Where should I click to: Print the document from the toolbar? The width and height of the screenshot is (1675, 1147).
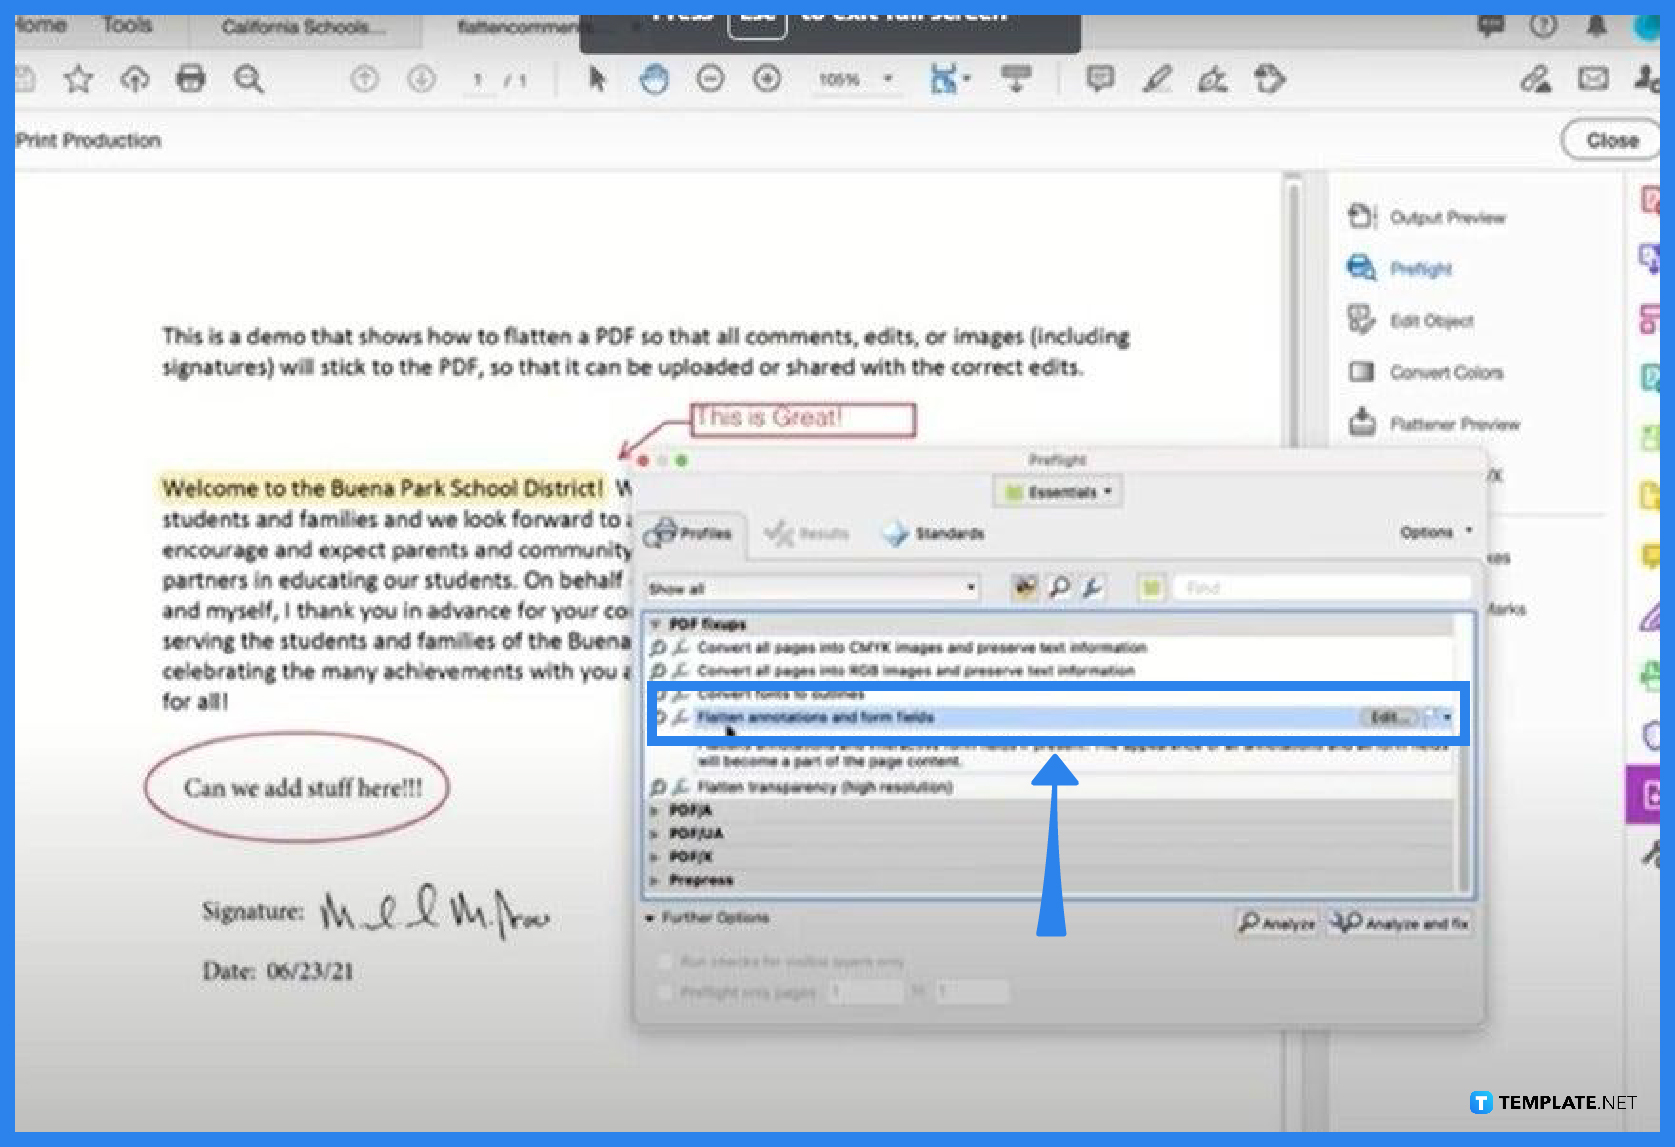click(x=190, y=78)
